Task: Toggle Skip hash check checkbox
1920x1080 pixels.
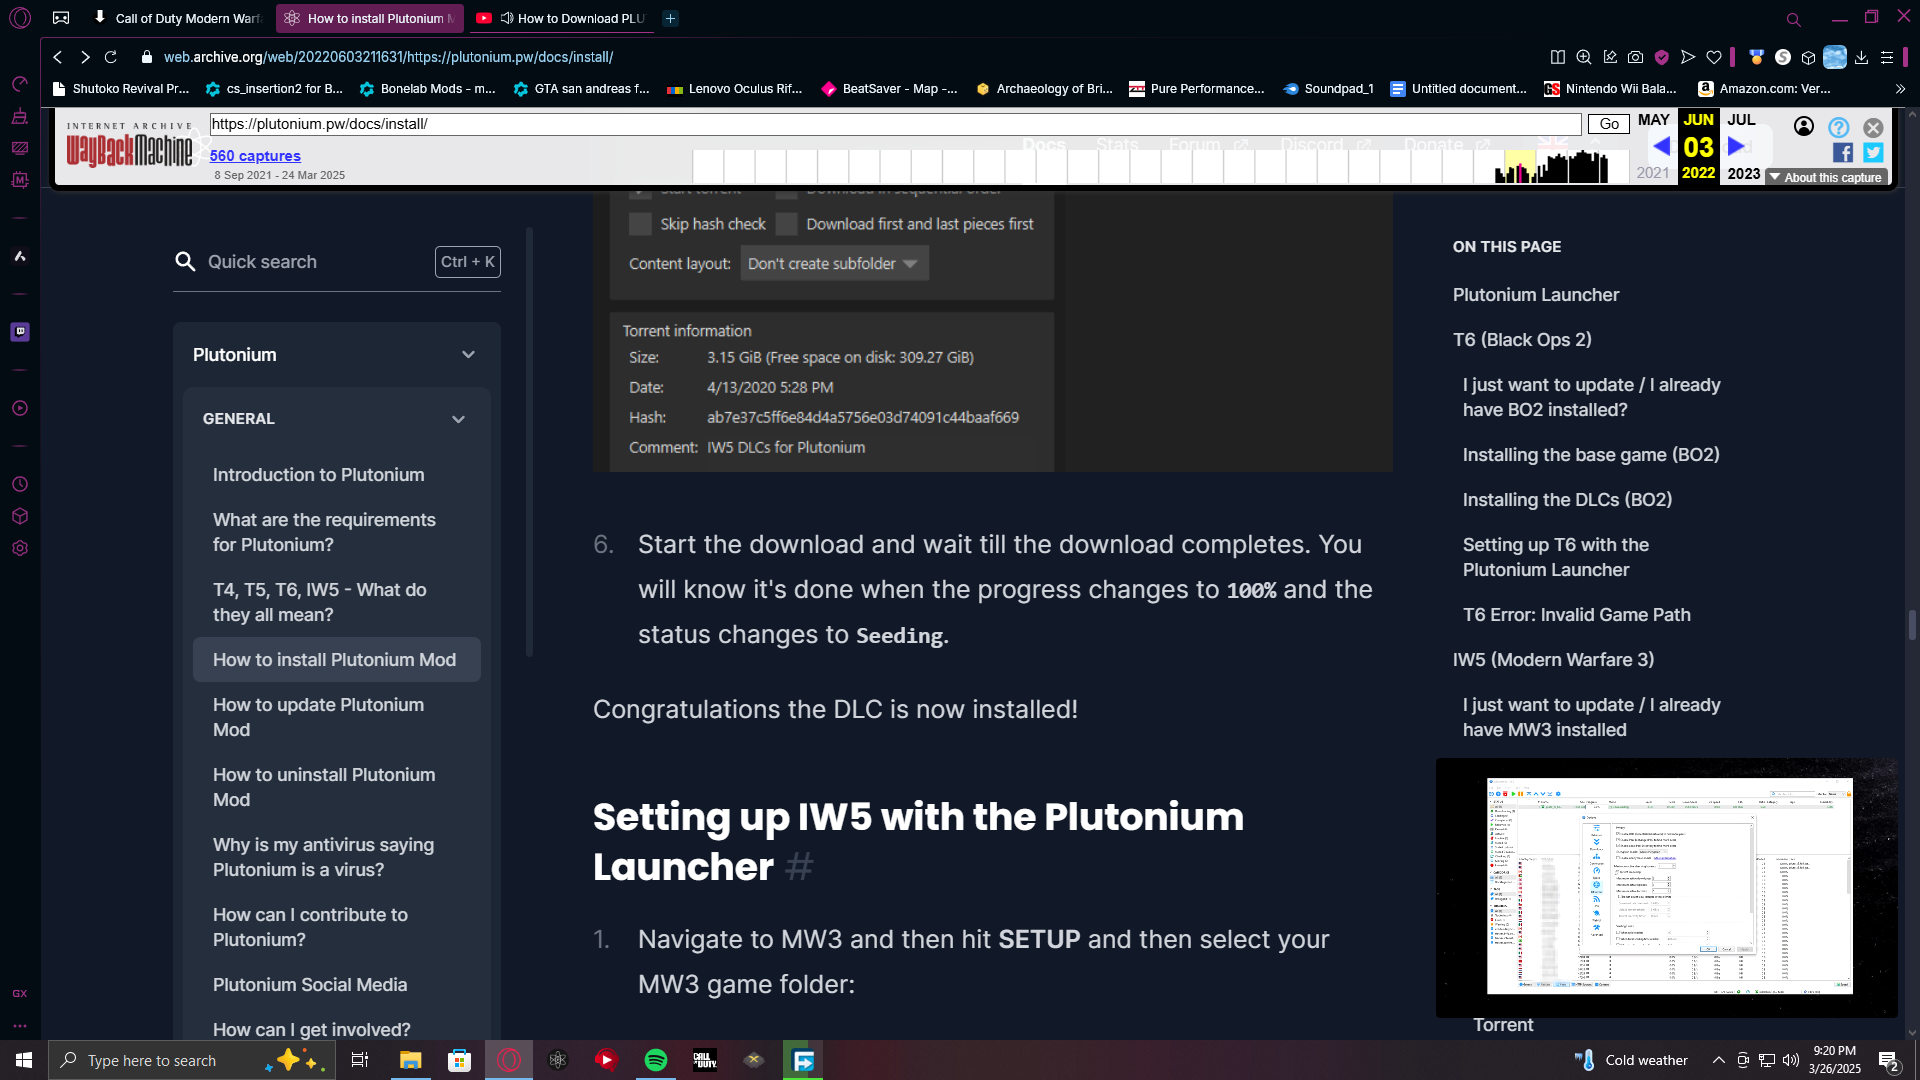Action: (x=640, y=224)
